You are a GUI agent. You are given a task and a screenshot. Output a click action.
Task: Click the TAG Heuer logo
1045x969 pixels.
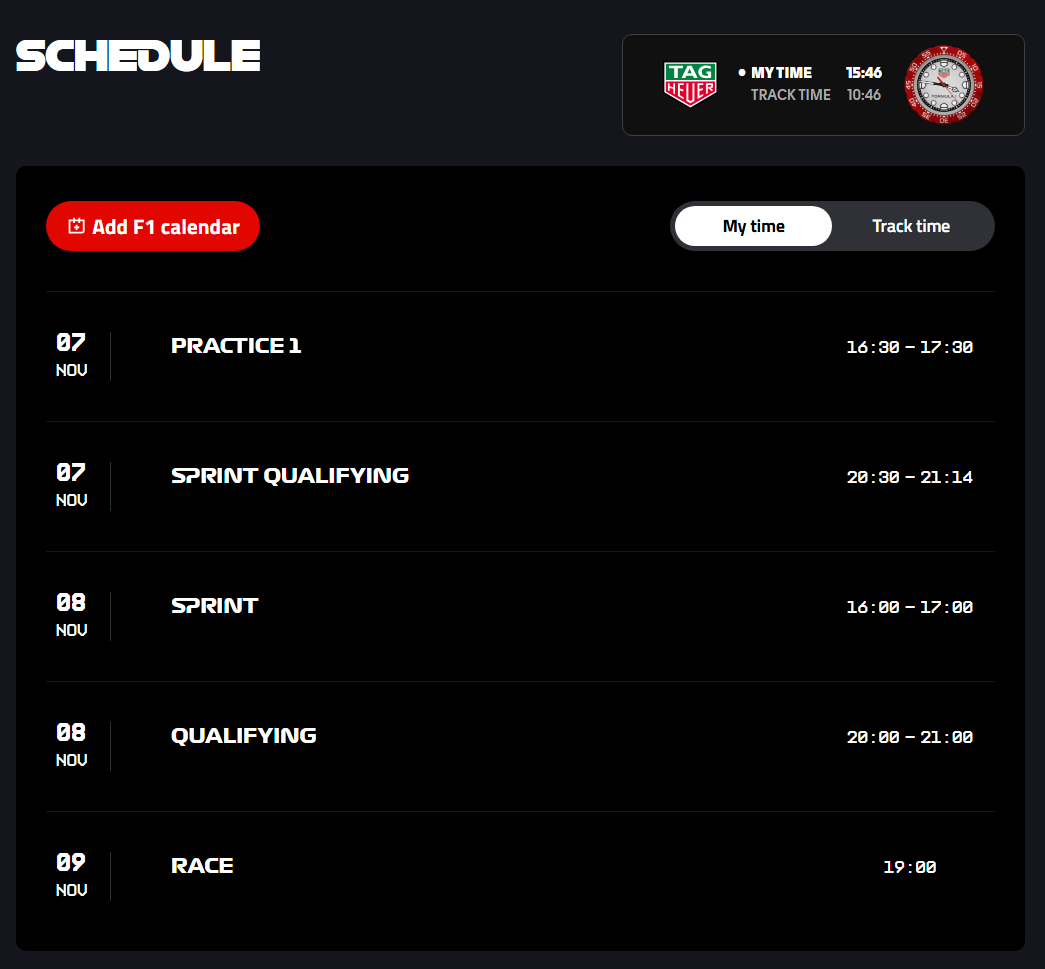pos(690,84)
